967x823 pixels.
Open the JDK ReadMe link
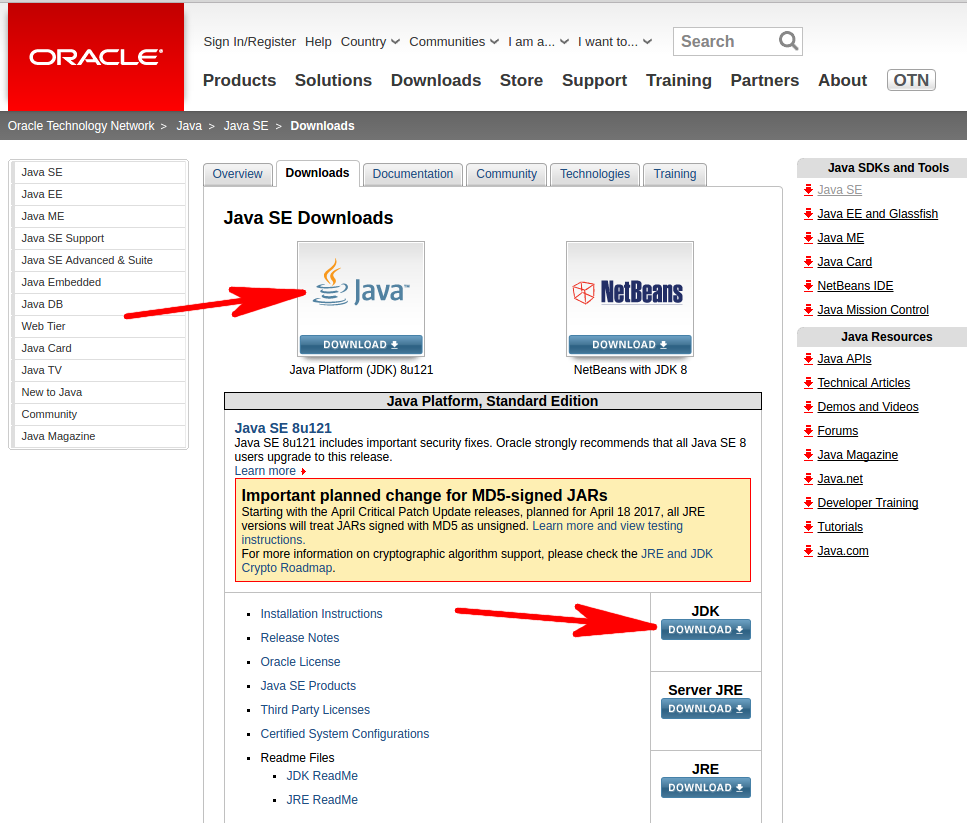(x=322, y=776)
